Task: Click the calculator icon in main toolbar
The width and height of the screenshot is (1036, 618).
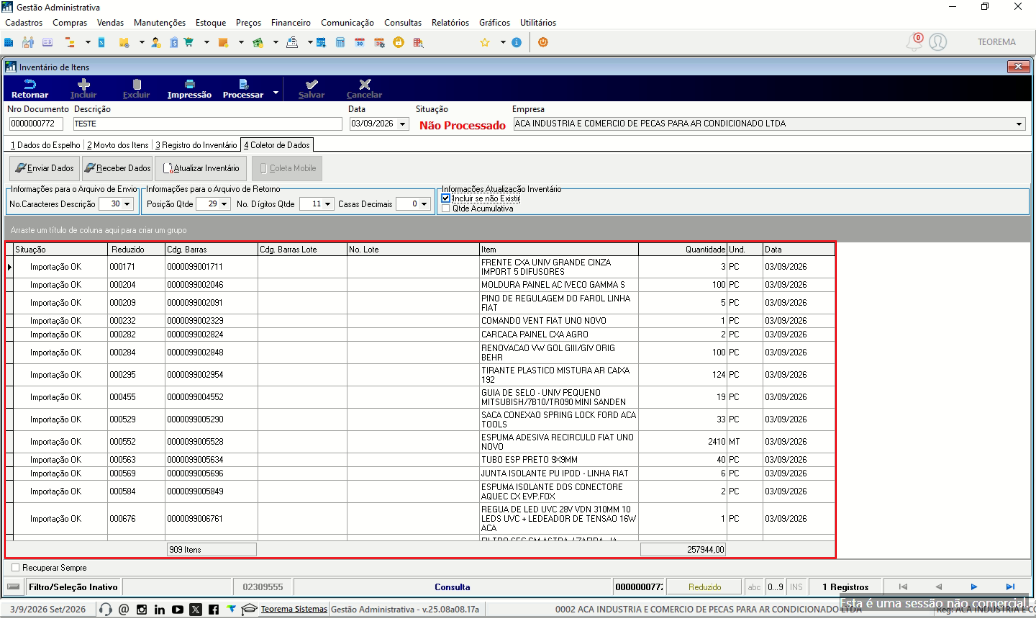Action: (340, 42)
